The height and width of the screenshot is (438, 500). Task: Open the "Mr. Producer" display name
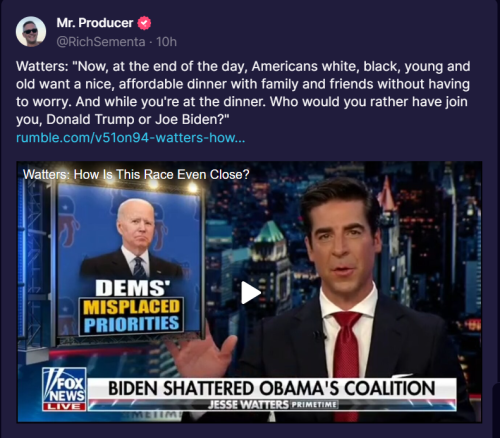(x=95, y=23)
